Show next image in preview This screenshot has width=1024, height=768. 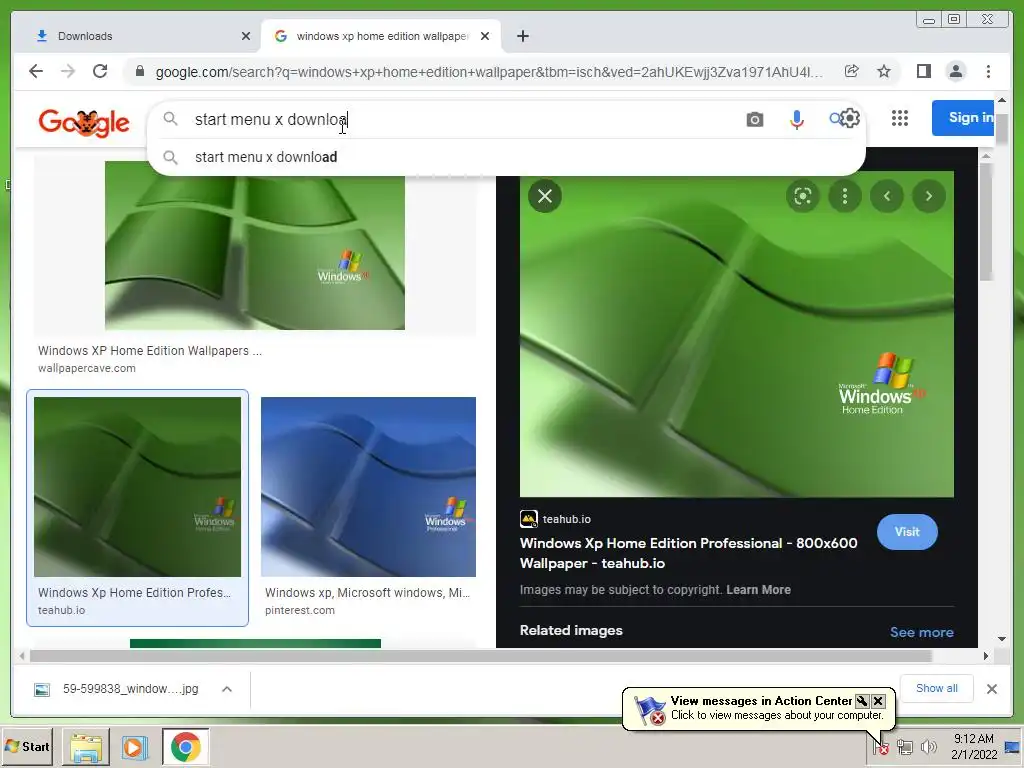929,196
